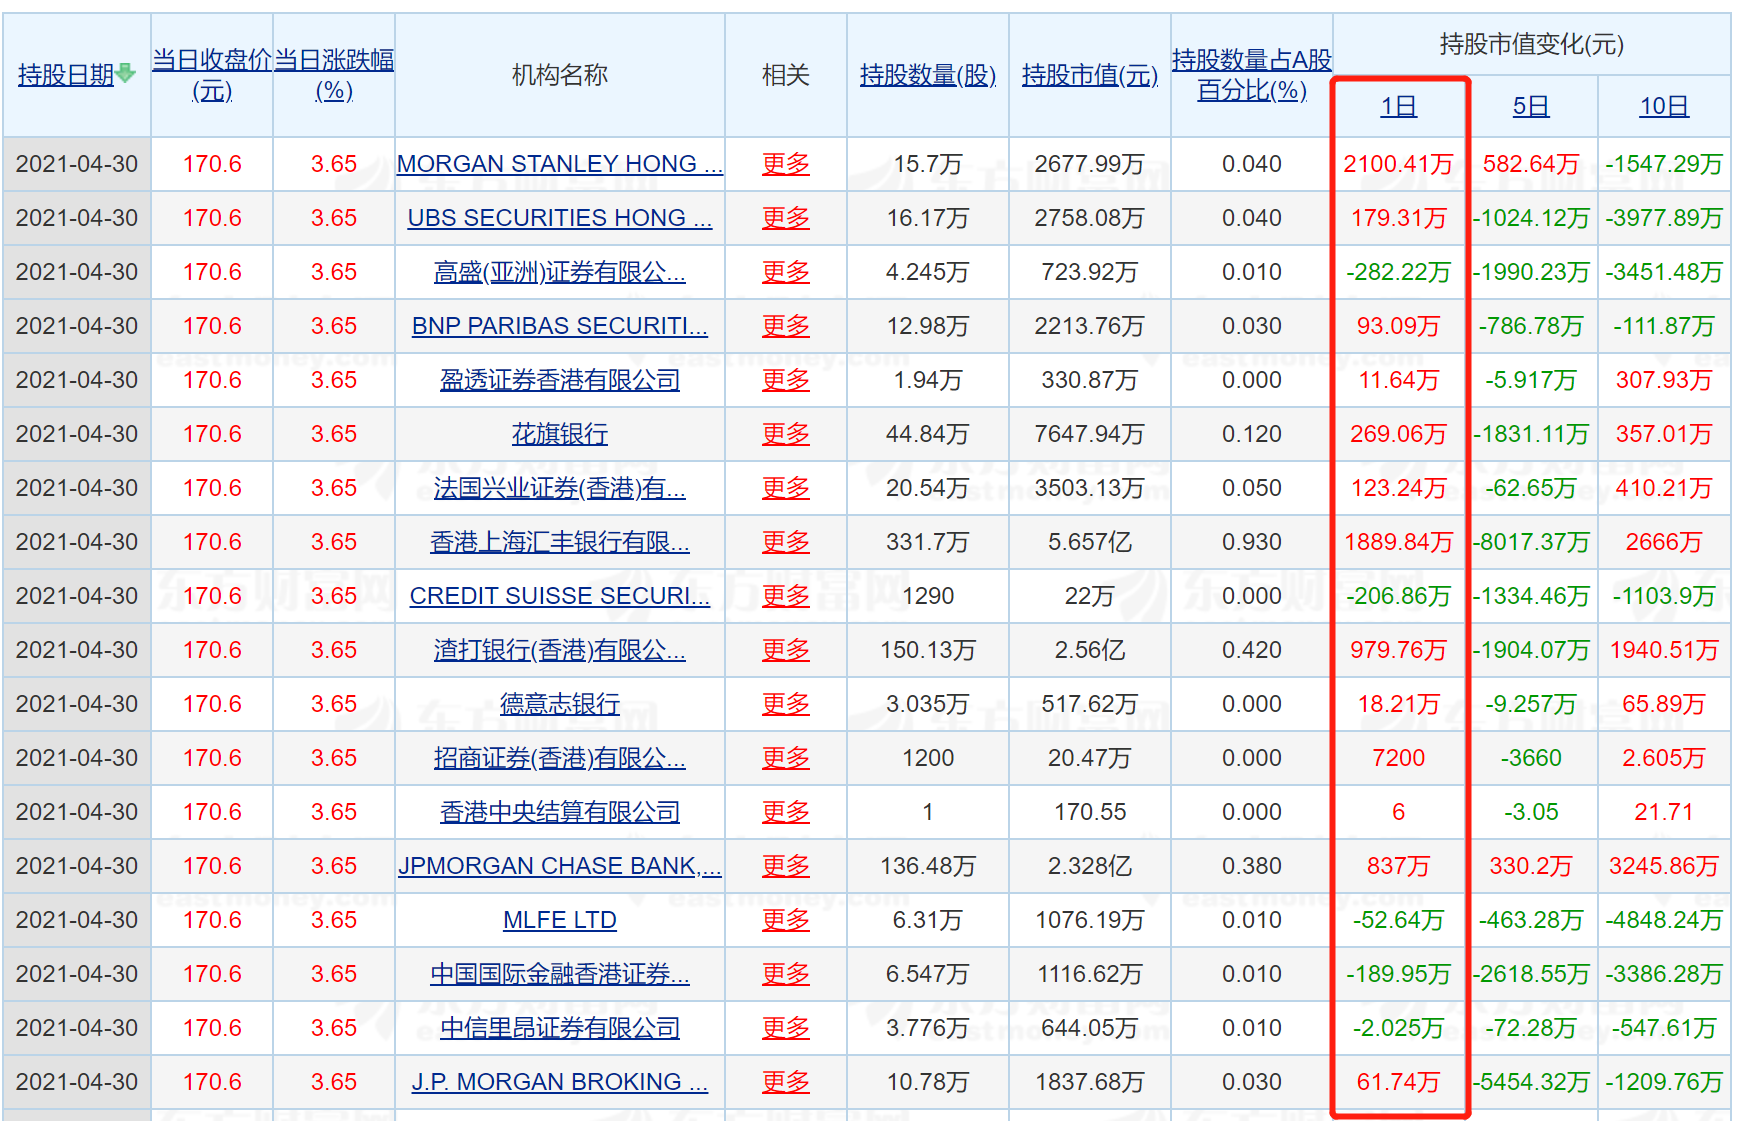1748x1121 pixels.
Task: Select 3245.86万 ten-day change value
Action: tap(1664, 866)
